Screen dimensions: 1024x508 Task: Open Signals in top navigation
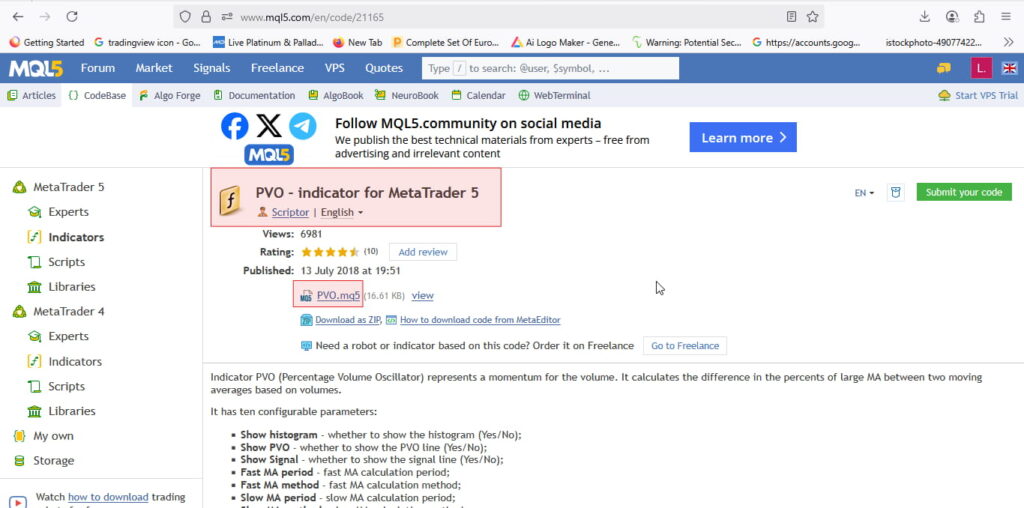coord(212,68)
